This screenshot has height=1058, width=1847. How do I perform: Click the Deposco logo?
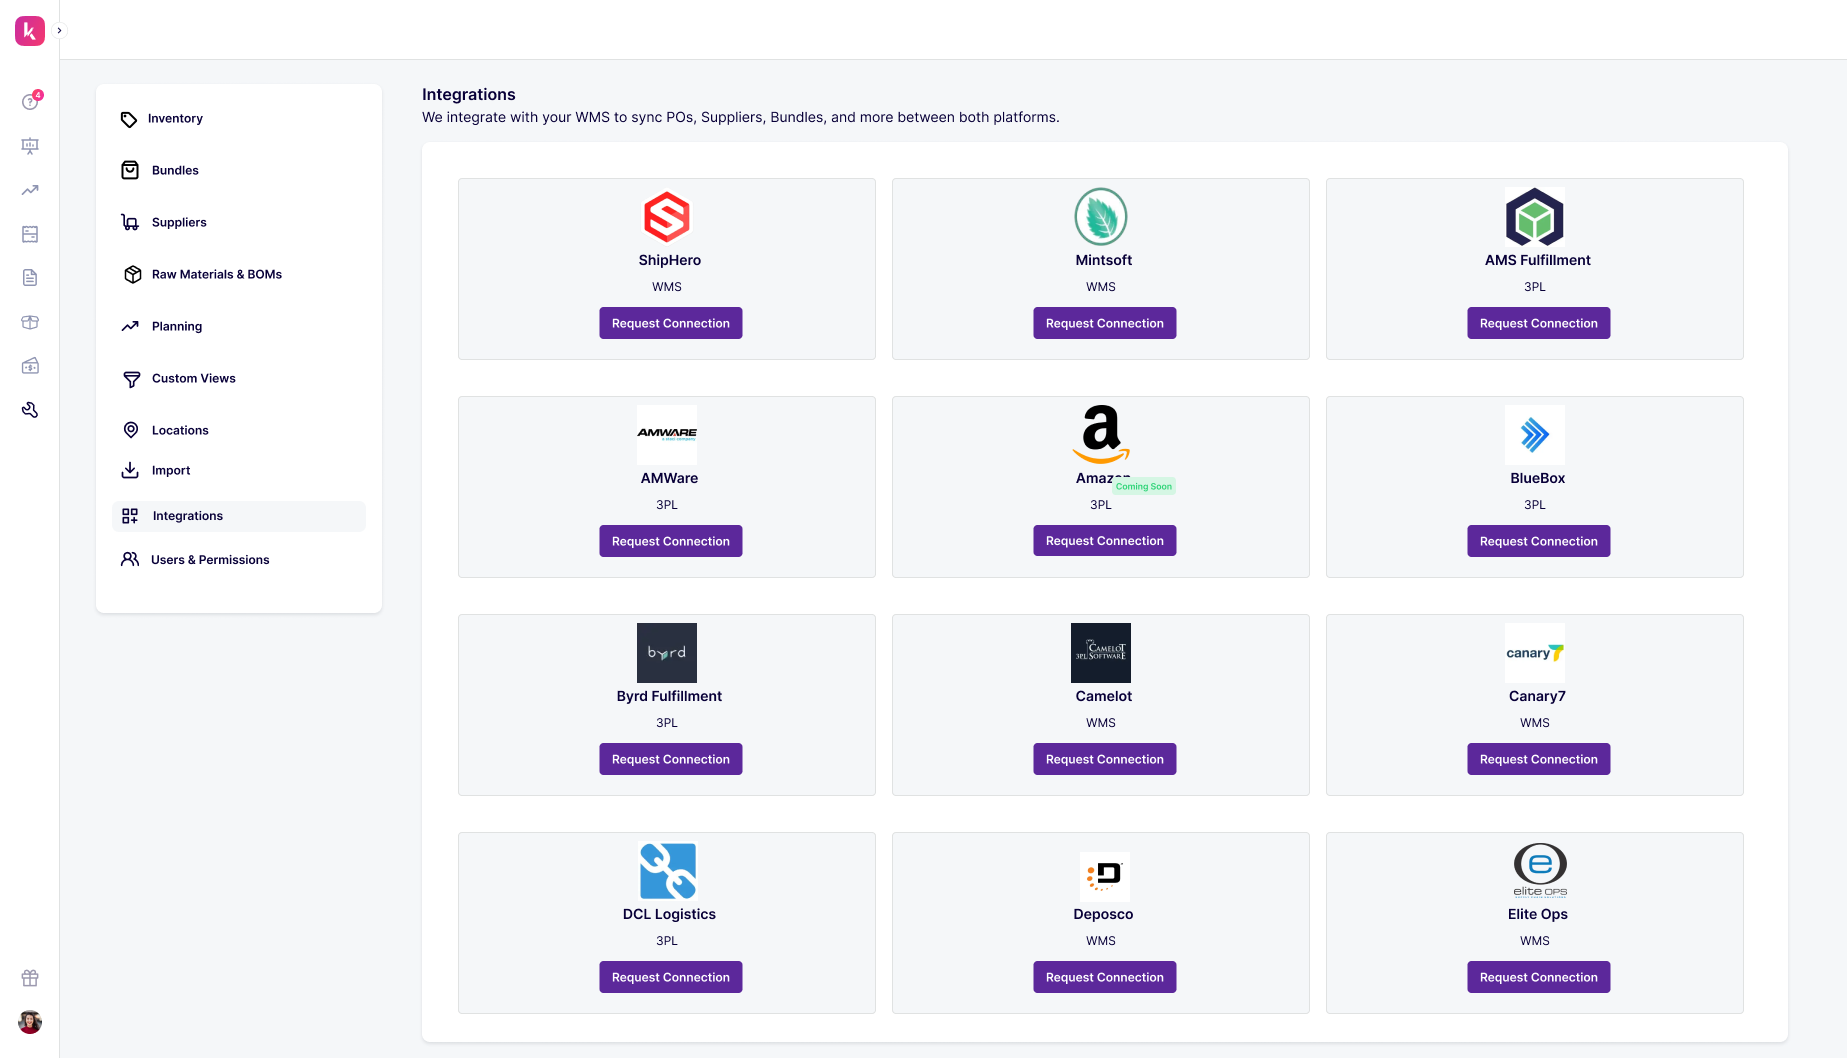coord(1105,876)
